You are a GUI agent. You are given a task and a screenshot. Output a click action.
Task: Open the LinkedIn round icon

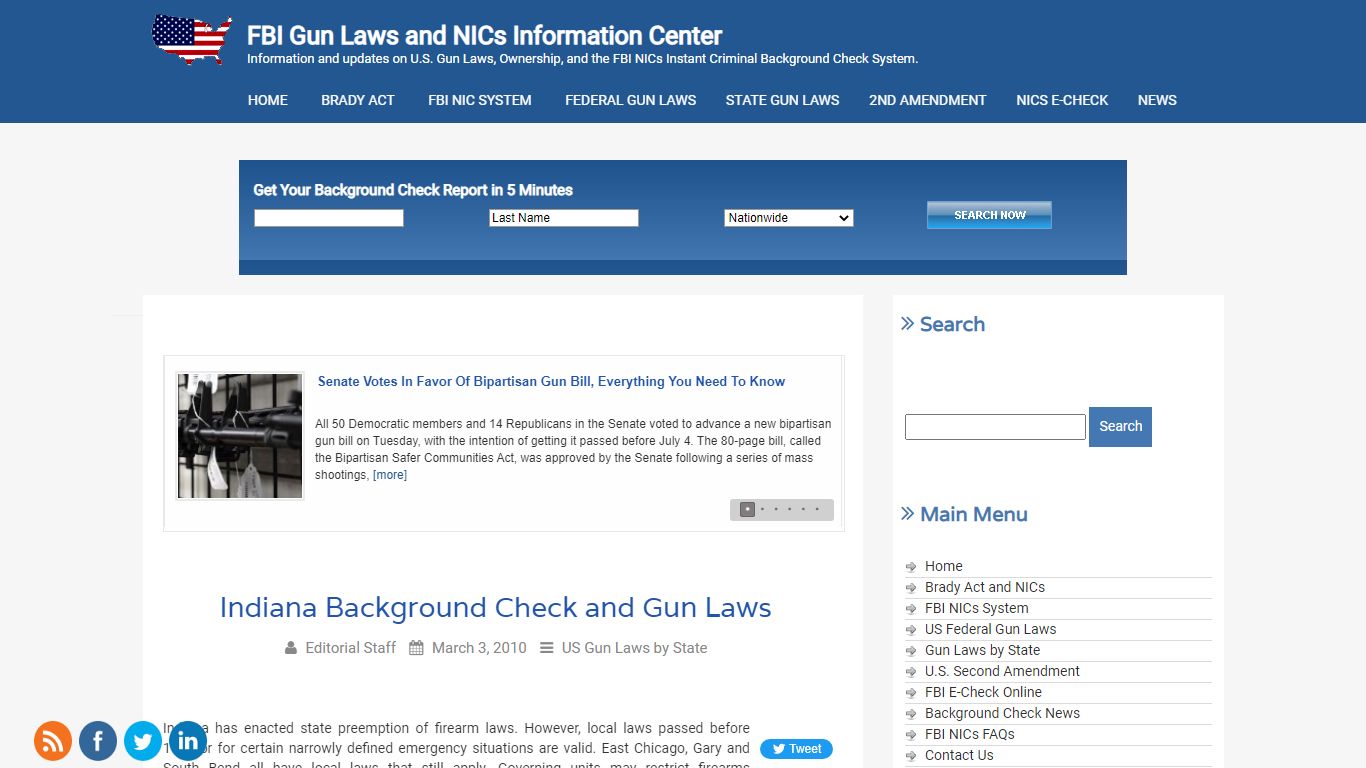pos(188,741)
